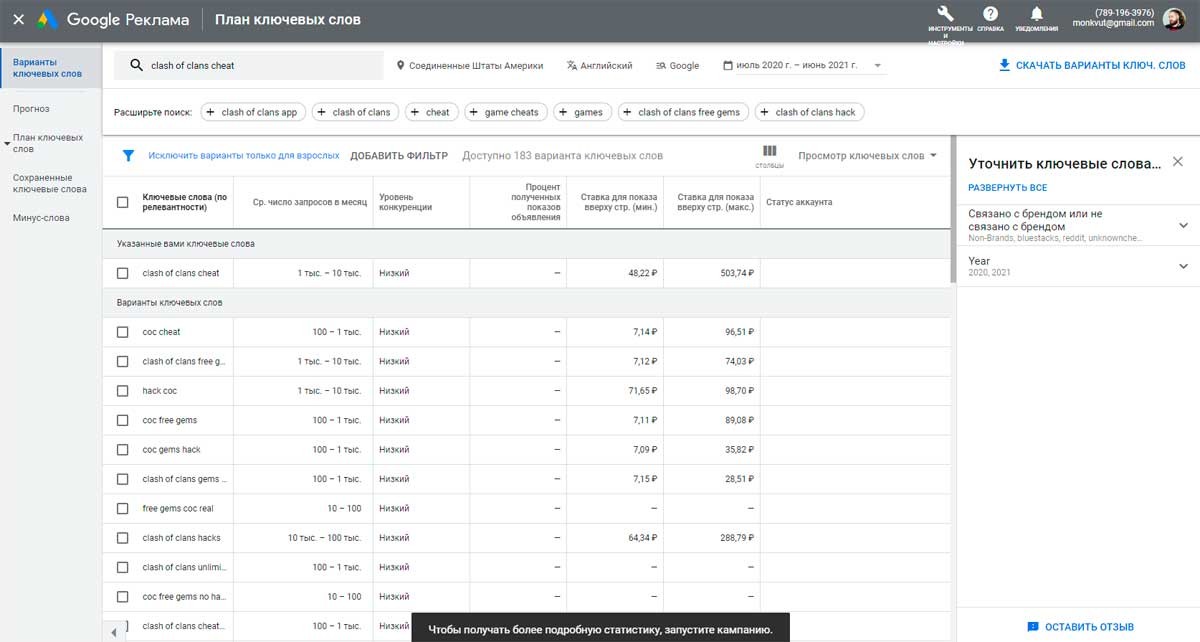Screen dimensions: 1200x642
Task: Add 'clash of clans' suggestion chip
Action: (355, 112)
